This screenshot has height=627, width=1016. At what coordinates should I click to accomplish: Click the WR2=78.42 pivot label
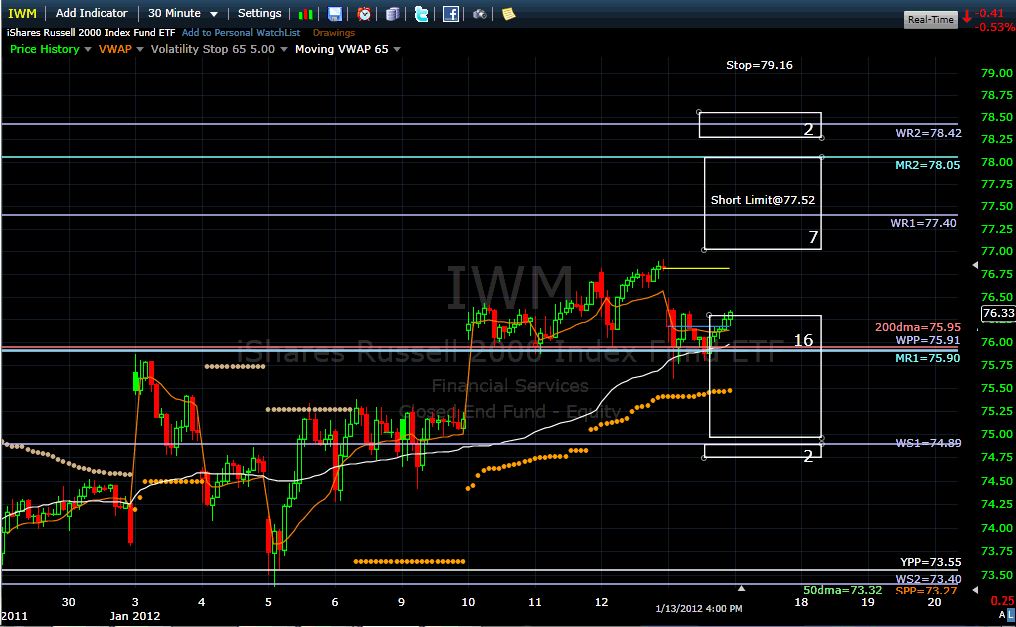click(929, 133)
